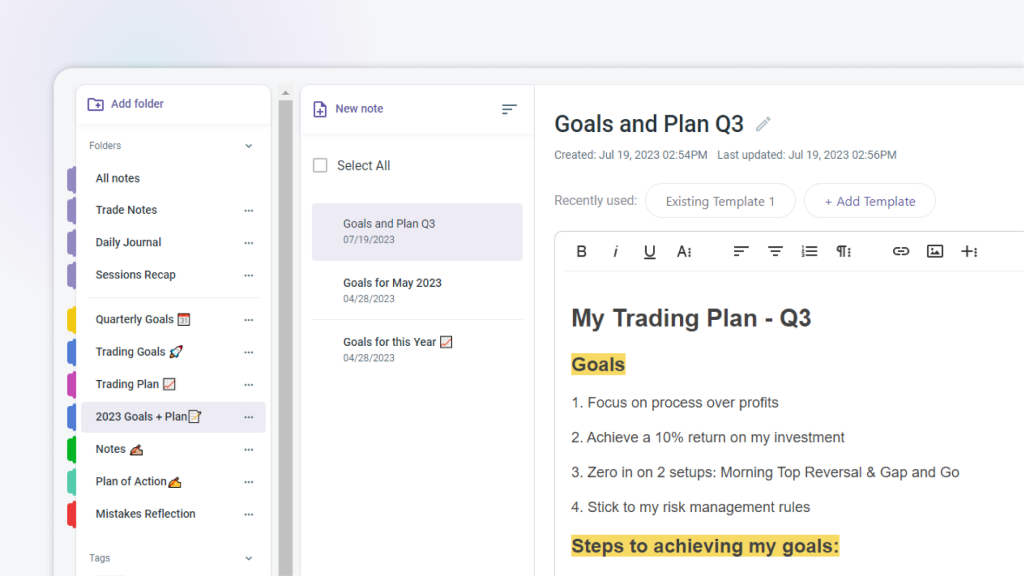Collapse the Folders section
The image size is (1024, 576).
click(x=249, y=146)
